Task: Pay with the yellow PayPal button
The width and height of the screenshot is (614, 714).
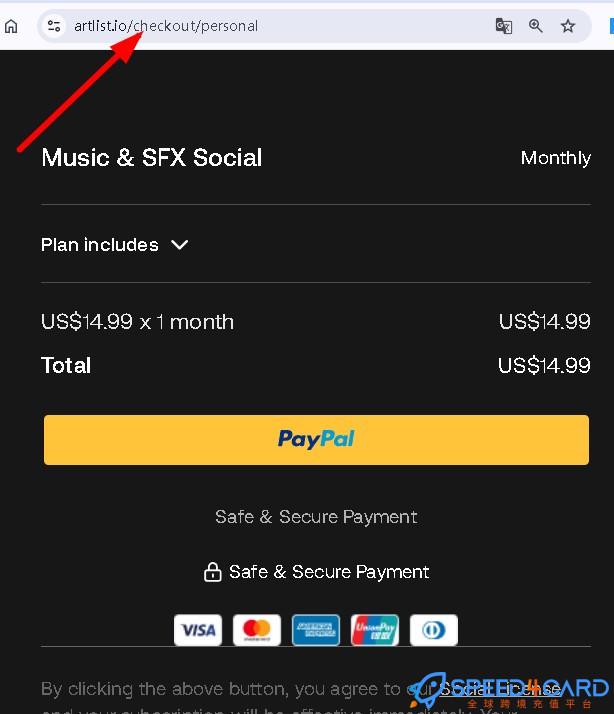Action: click(316, 440)
